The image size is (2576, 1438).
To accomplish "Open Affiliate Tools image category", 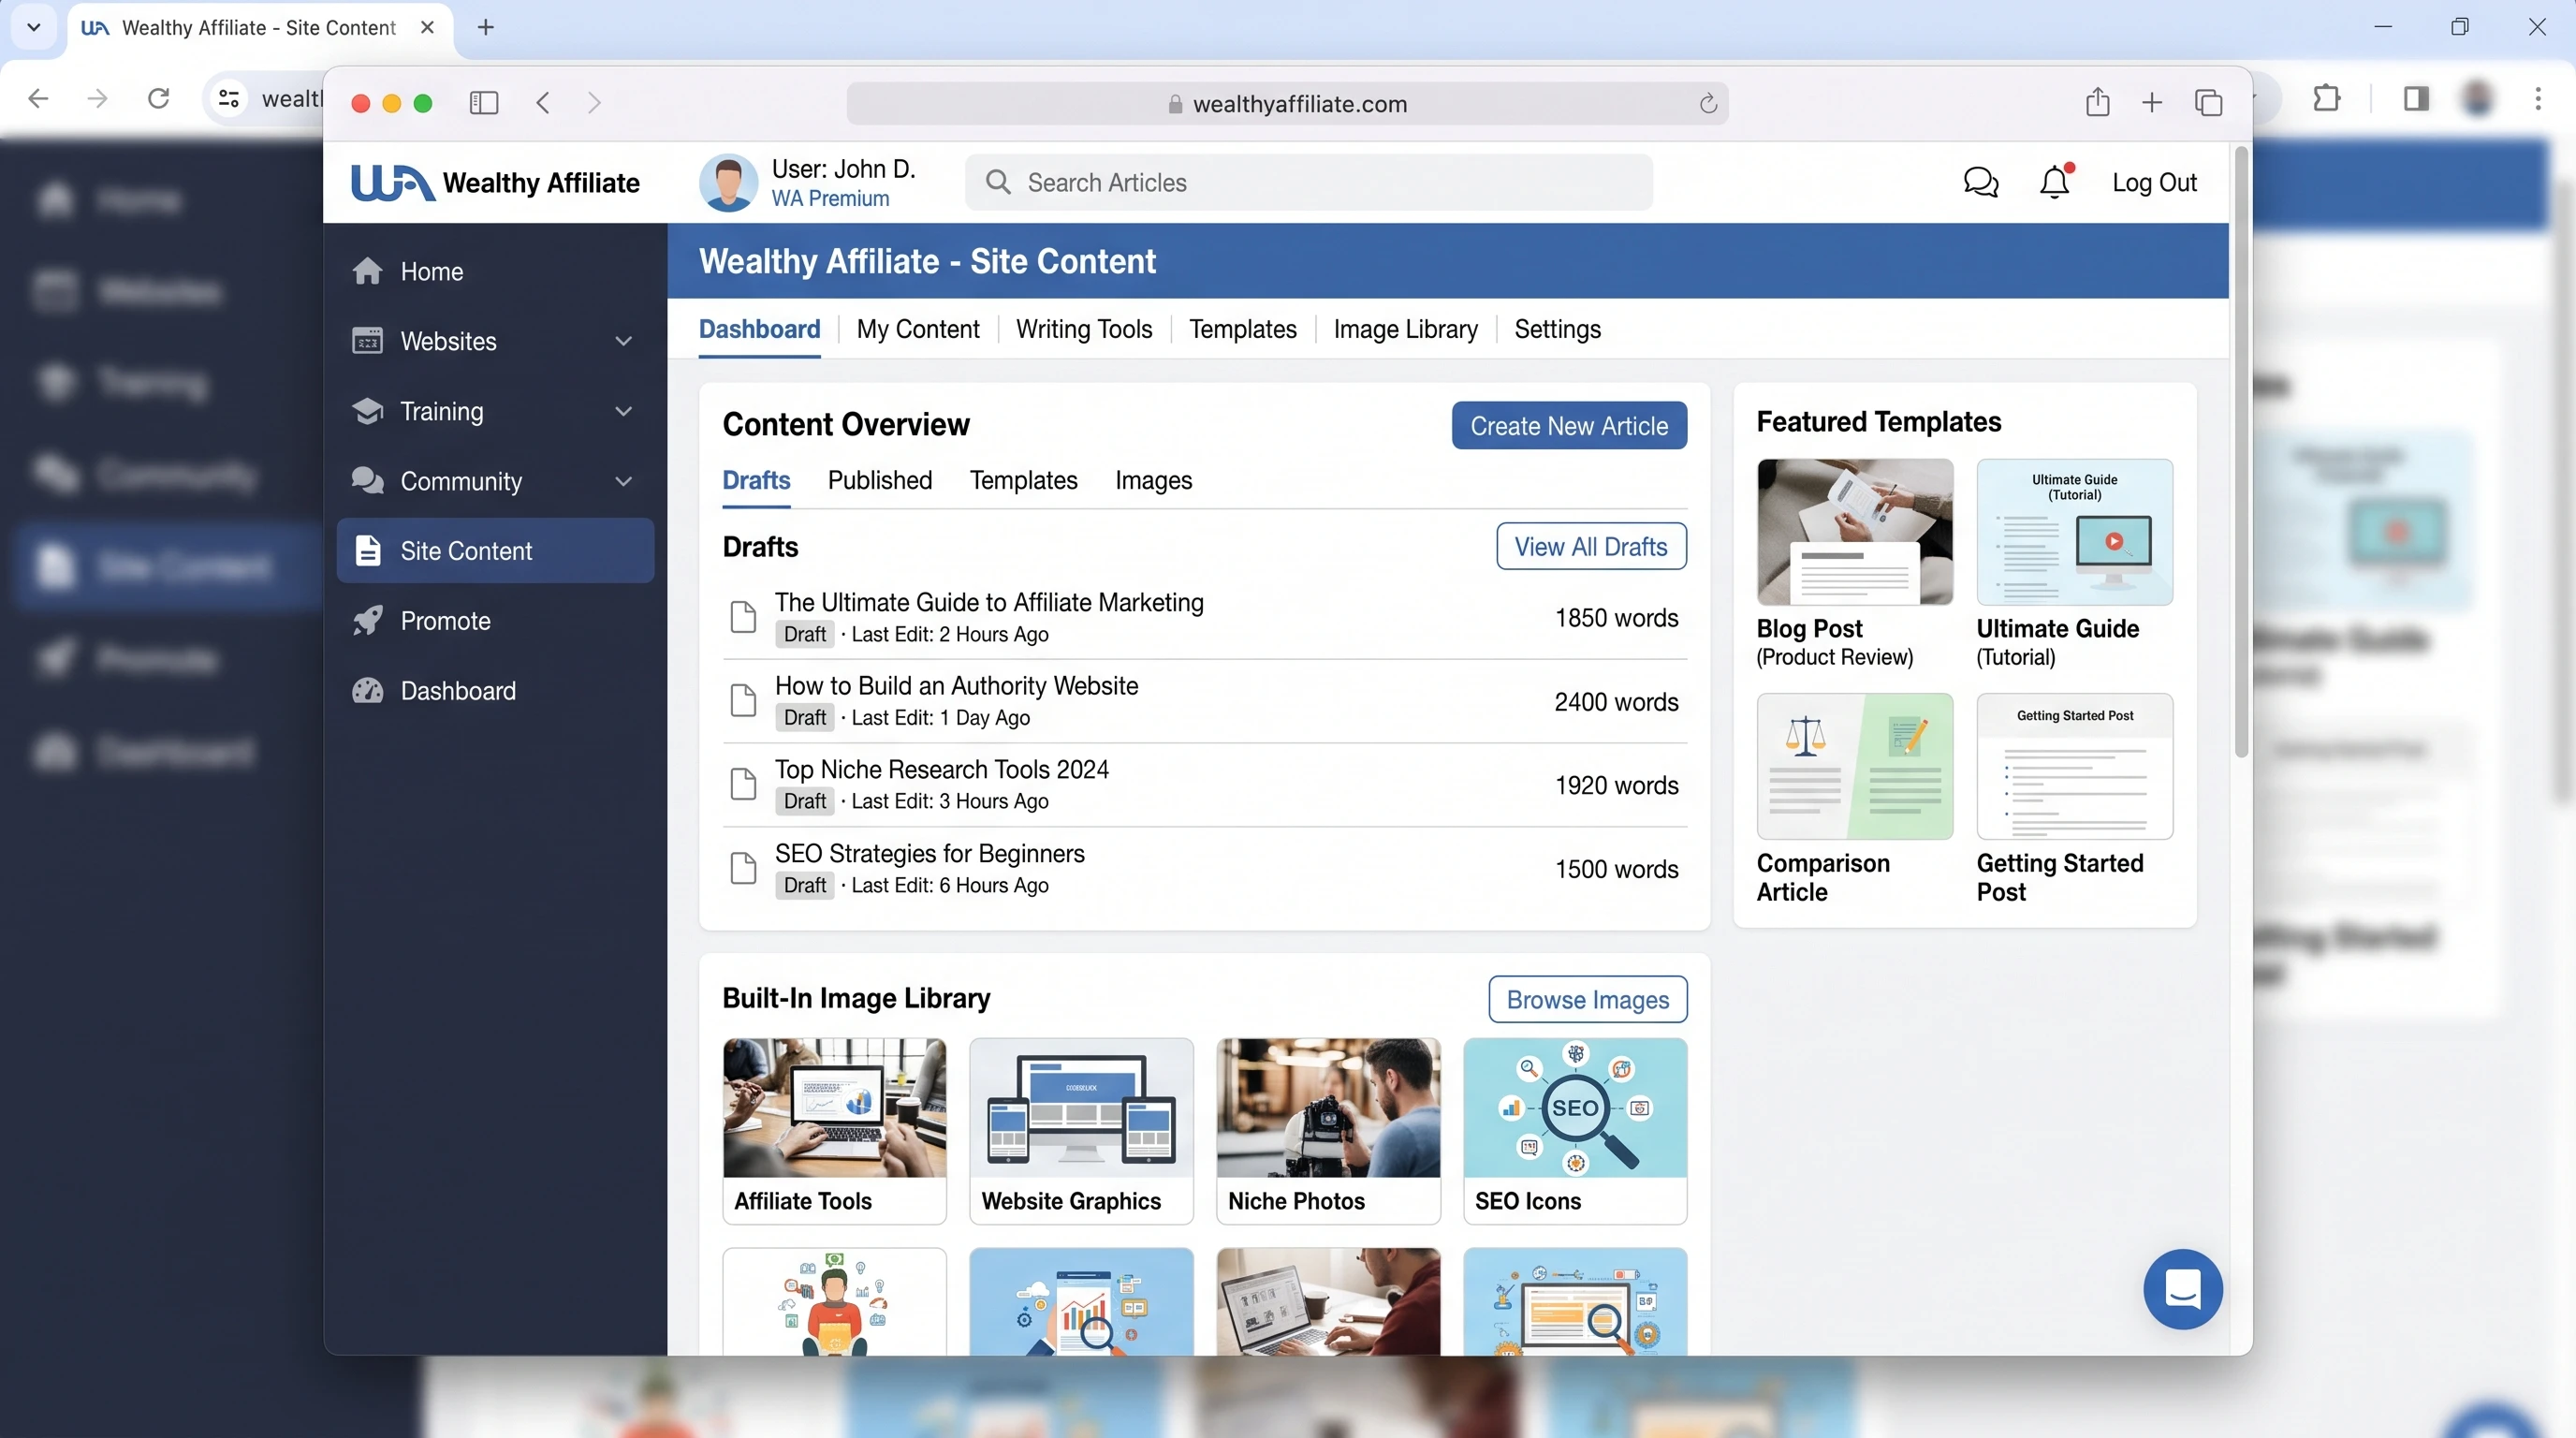I will pos(834,1130).
